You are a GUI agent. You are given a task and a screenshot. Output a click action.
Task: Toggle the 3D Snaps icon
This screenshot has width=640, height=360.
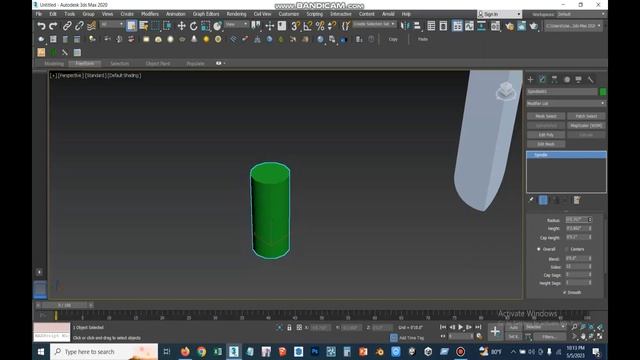pyautogui.click(x=296, y=26)
